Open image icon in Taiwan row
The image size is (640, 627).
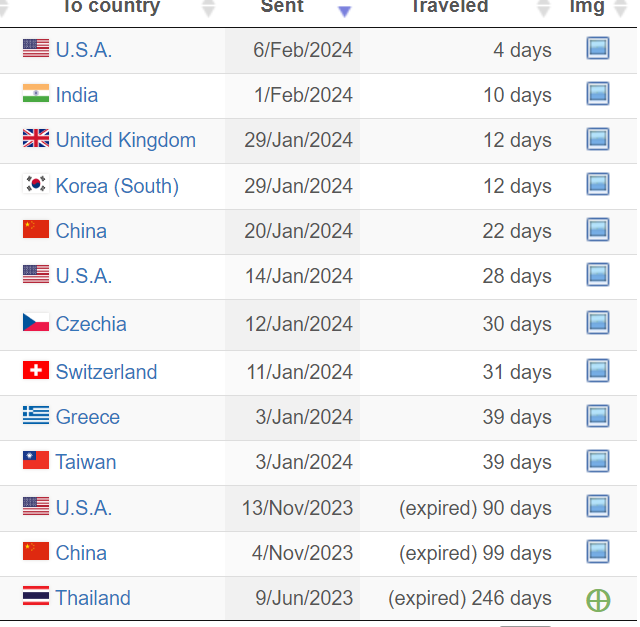(x=598, y=461)
